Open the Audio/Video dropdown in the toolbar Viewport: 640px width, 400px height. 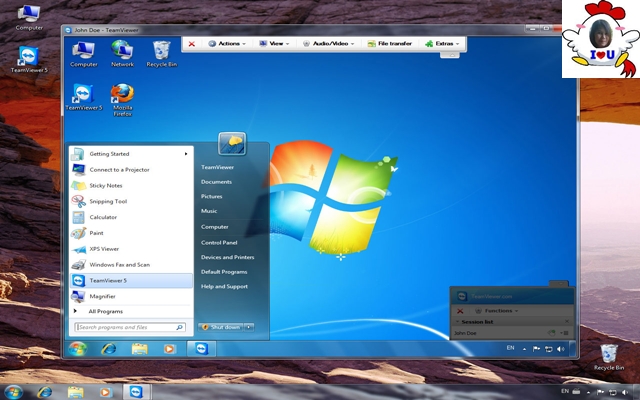329,44
